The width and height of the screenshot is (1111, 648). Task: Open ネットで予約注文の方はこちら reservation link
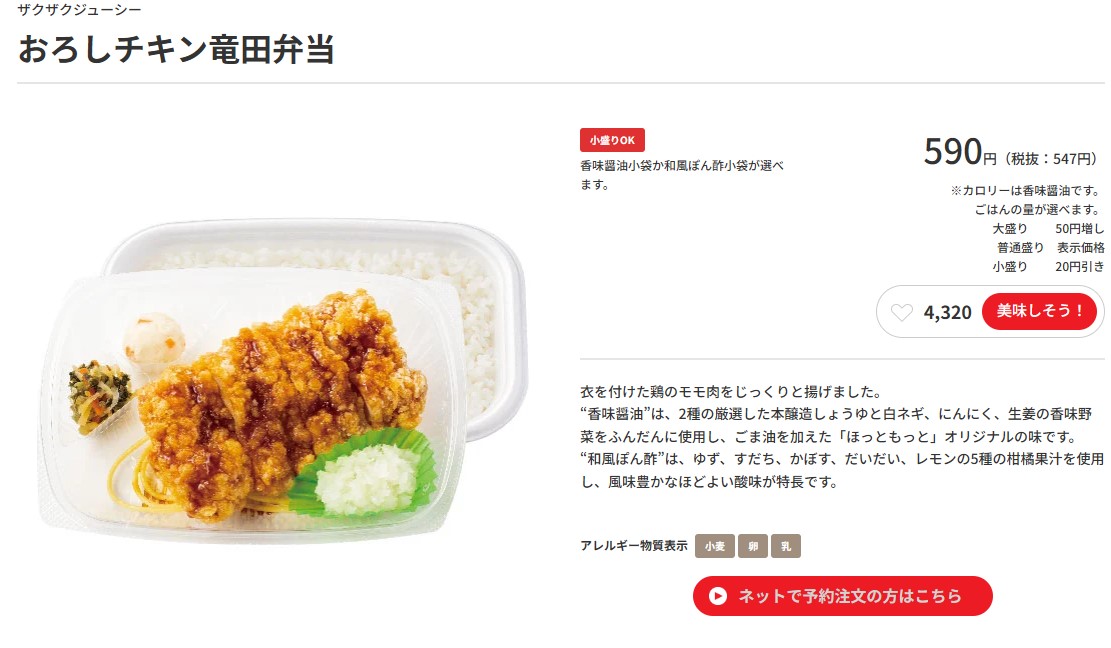(842, 596)
